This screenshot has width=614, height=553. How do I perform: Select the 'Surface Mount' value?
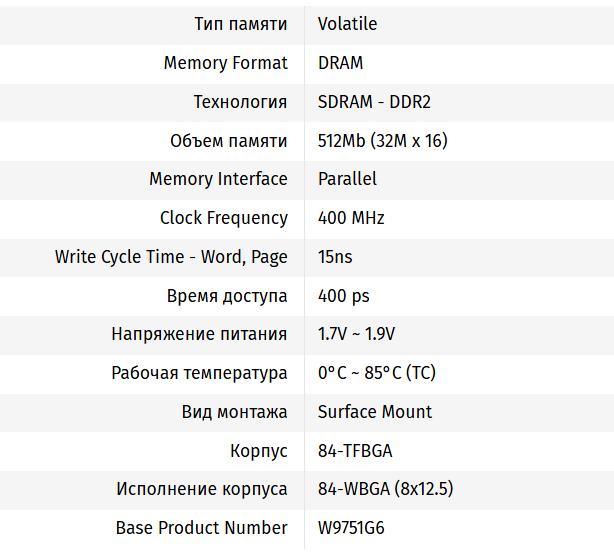[375, 412]
